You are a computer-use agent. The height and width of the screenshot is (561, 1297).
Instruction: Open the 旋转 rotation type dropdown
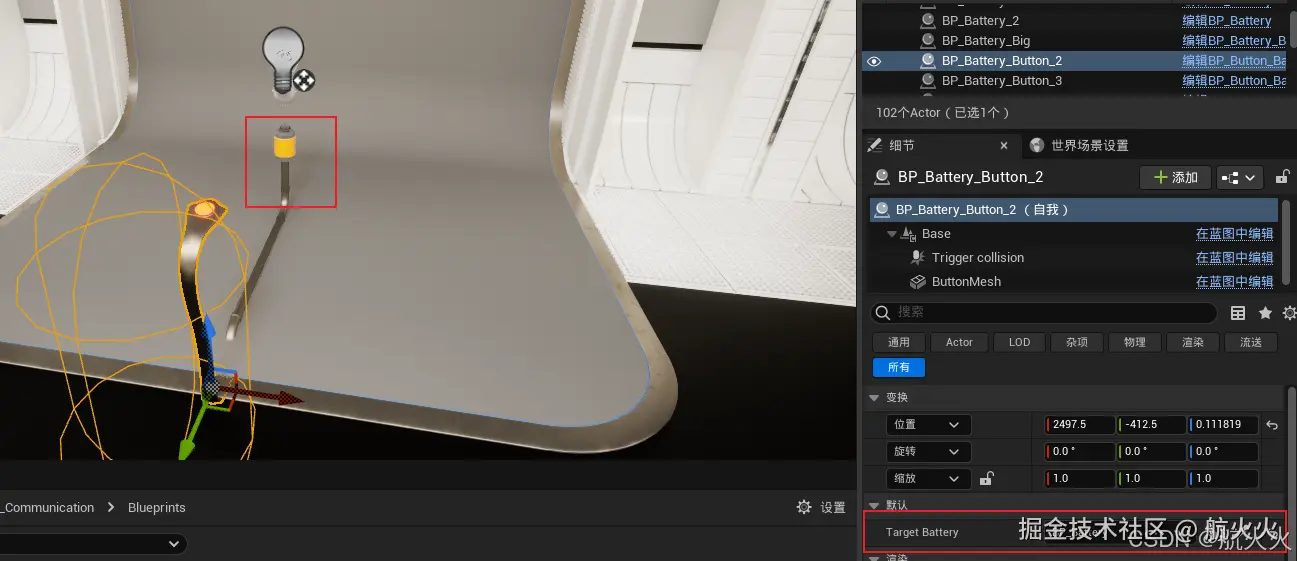928,452
